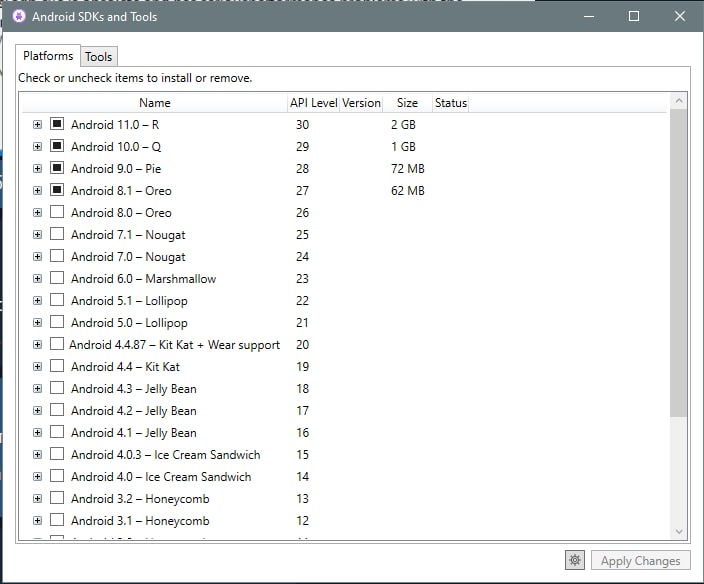
Task: Expand the Android 4.0 Ice Cream Sandwich node
Action: (x=38, y=476)
